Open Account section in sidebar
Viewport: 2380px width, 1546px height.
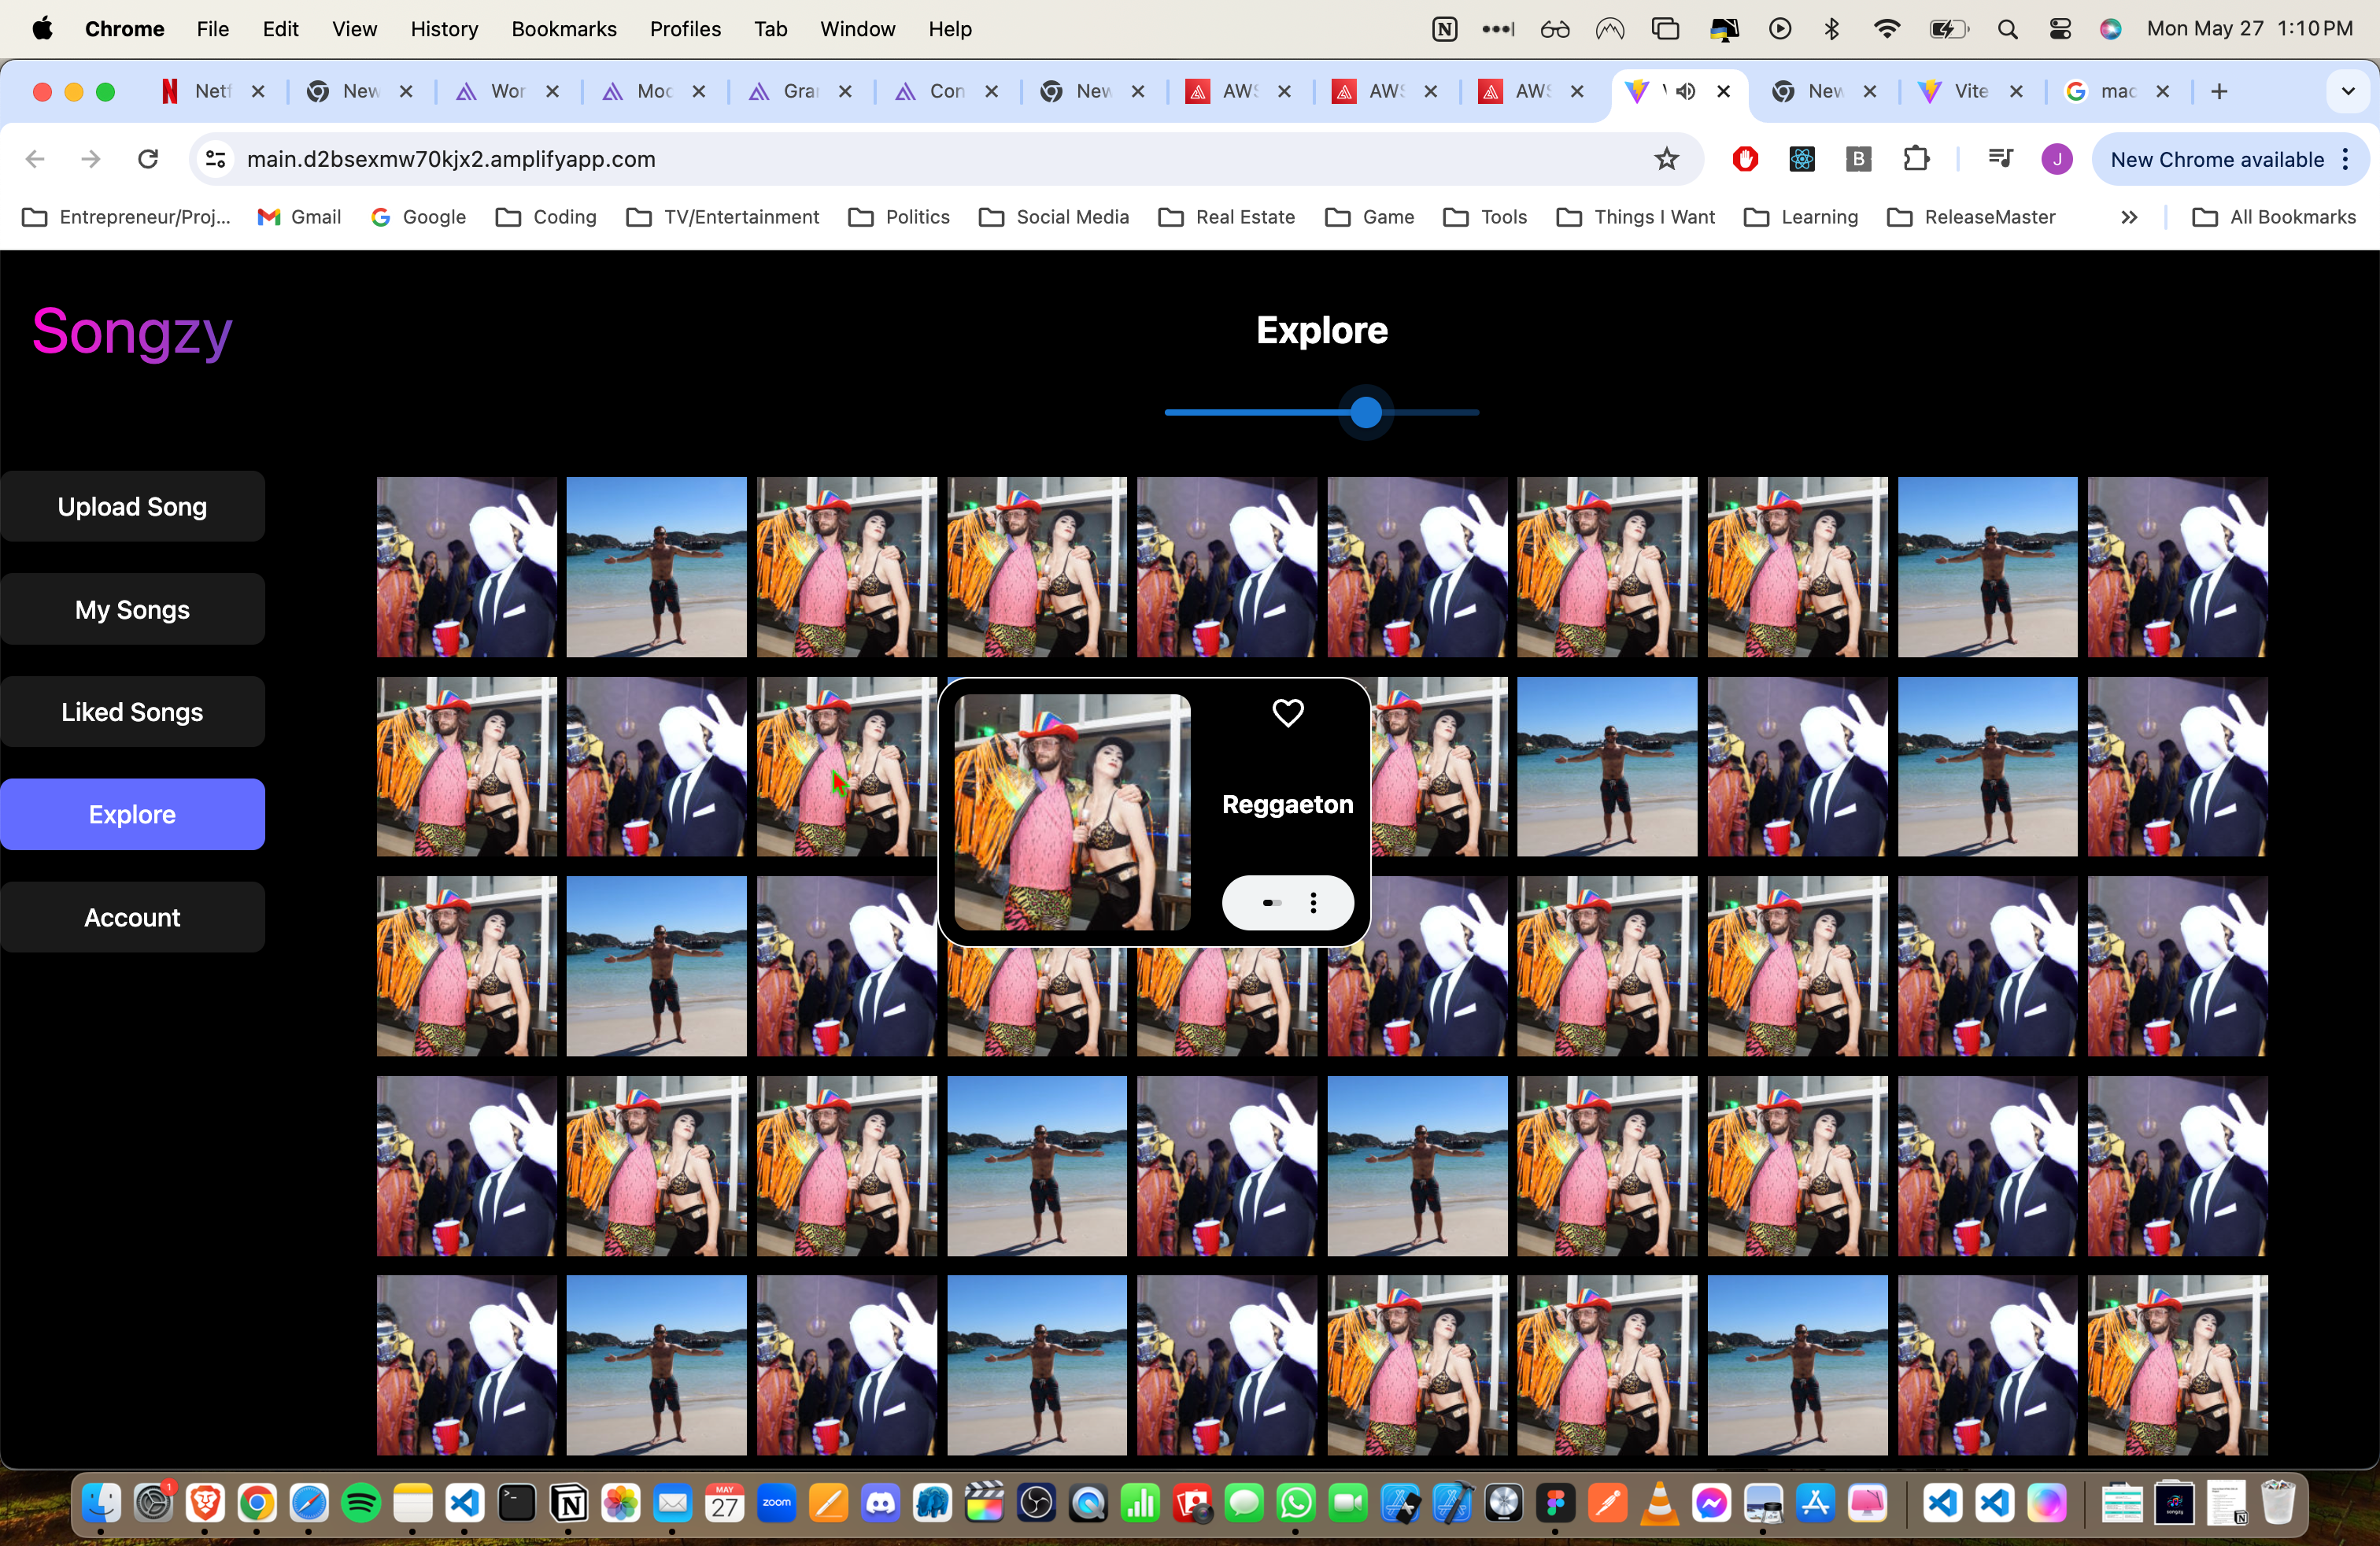(132, 917)
